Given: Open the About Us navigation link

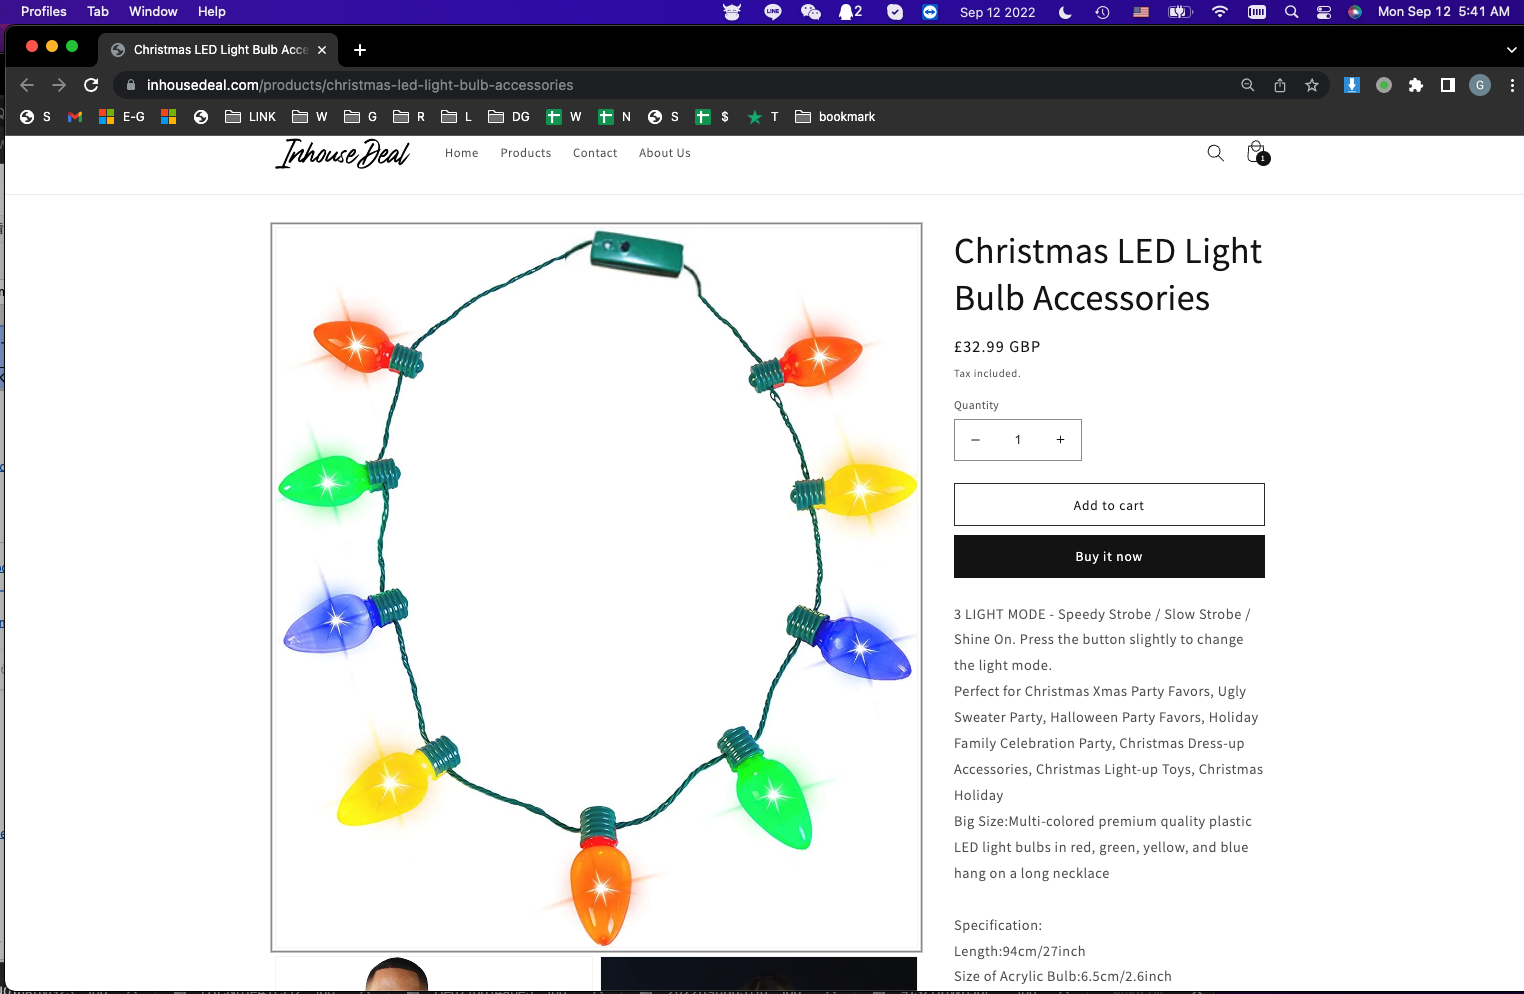Looking at the screenshot, I should pos(665,153).
